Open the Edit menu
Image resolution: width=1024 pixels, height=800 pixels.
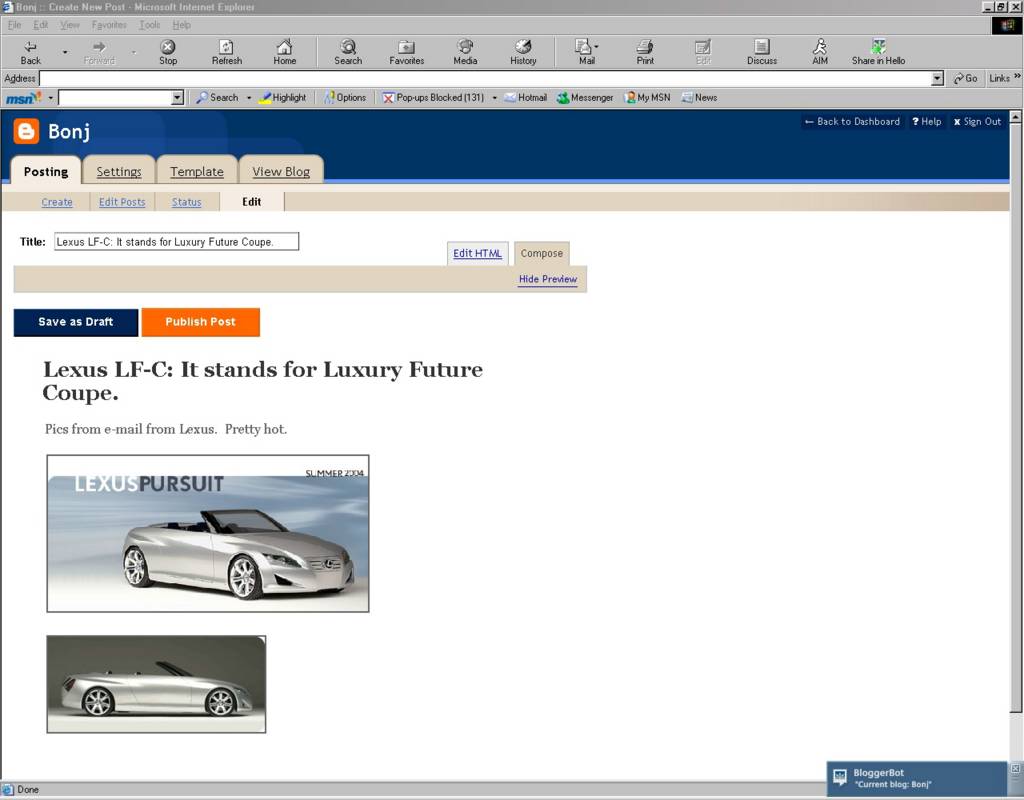tap(40, 25)
